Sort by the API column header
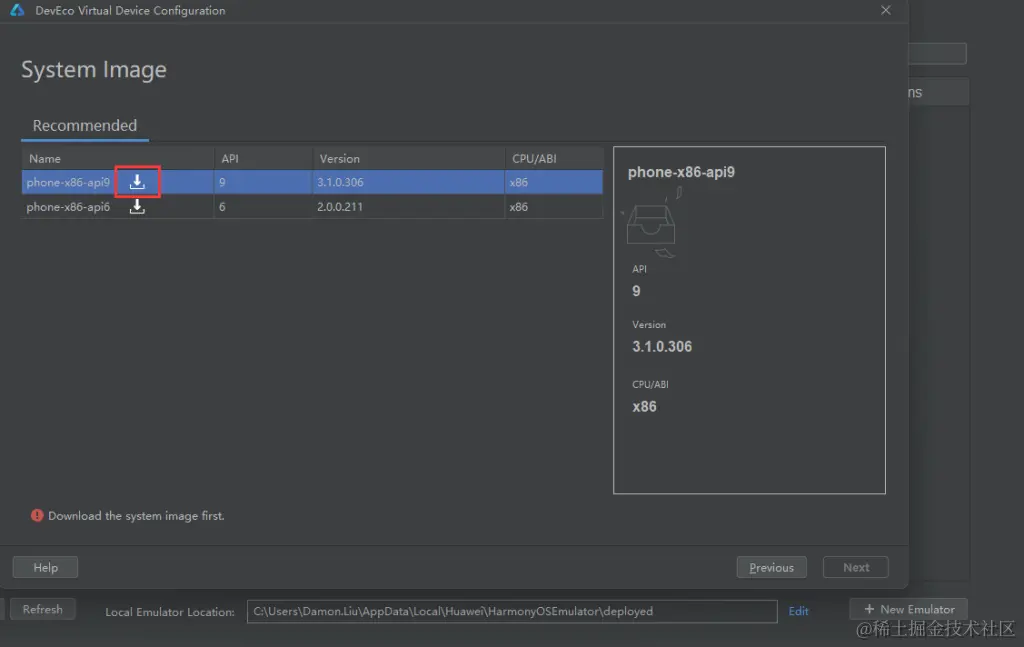Screen dimensions: 1024x647 point(263,159)
